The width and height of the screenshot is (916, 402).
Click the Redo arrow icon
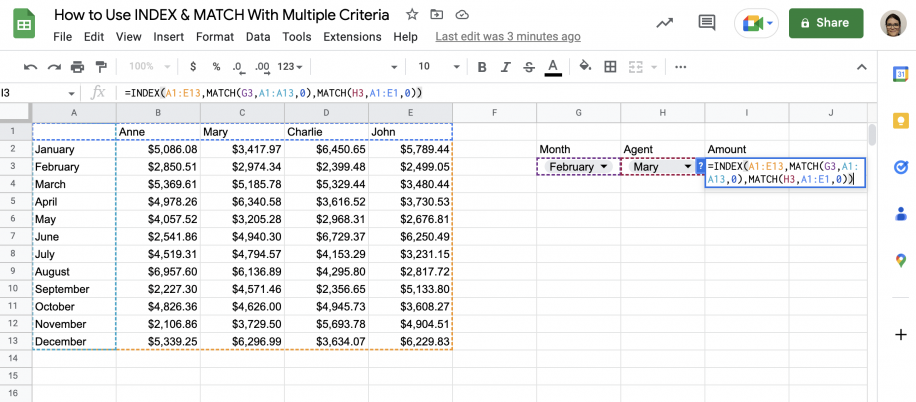point(54,67)
